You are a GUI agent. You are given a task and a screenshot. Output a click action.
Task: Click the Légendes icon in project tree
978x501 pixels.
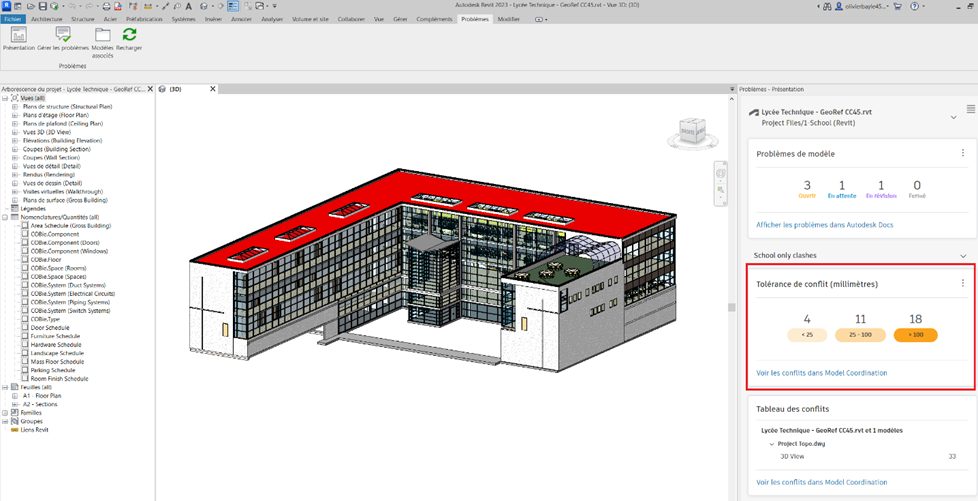click(15, 208)
